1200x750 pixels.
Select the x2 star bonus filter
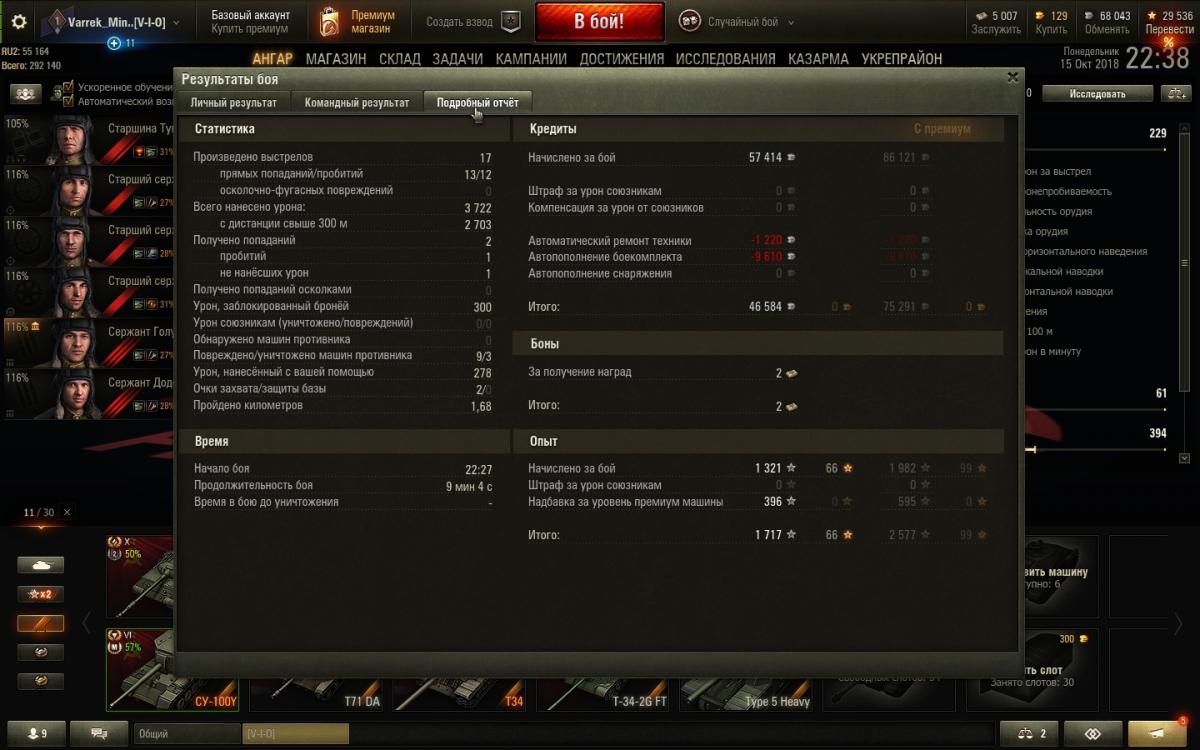click(x=40, y=594)
